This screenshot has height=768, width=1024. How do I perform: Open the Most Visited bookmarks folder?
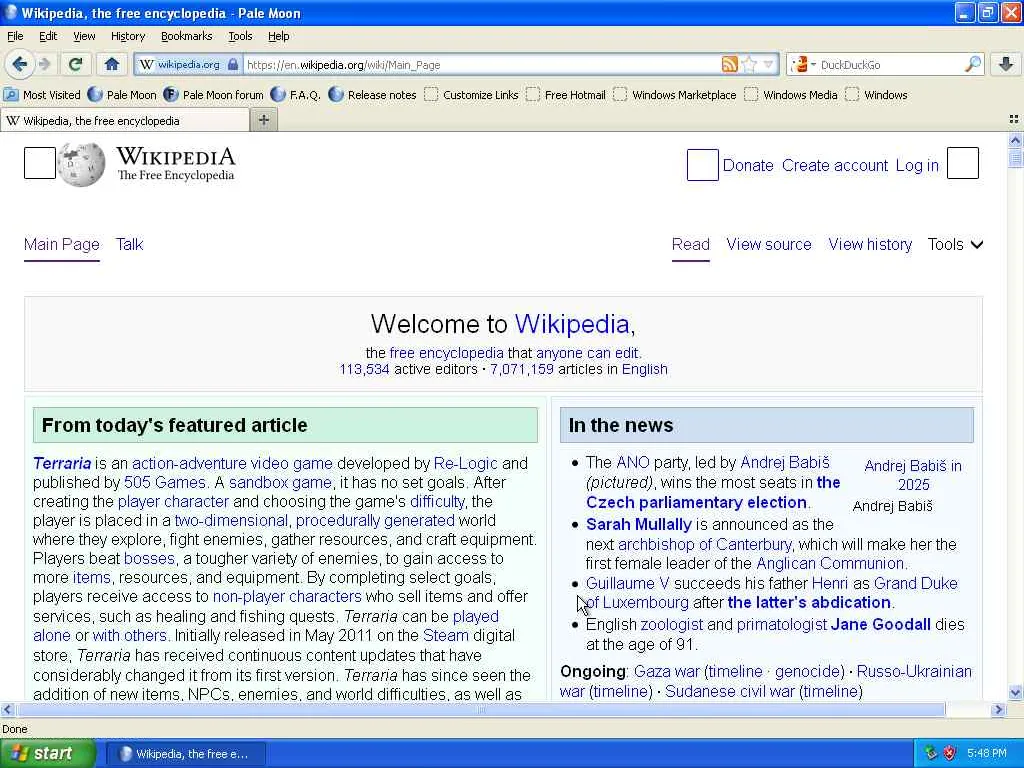coord(42,95)
